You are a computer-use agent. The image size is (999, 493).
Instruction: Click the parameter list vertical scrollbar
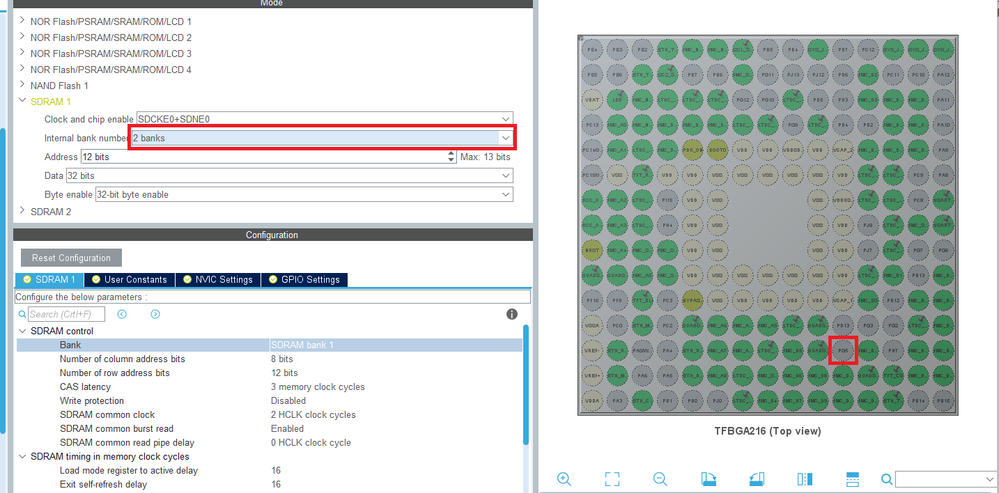526,384
